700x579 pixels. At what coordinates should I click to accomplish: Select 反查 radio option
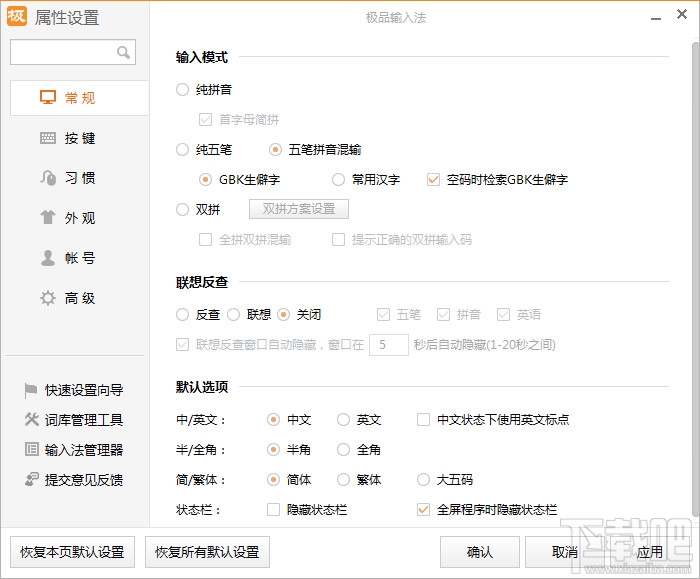click(x=182, y=315)
